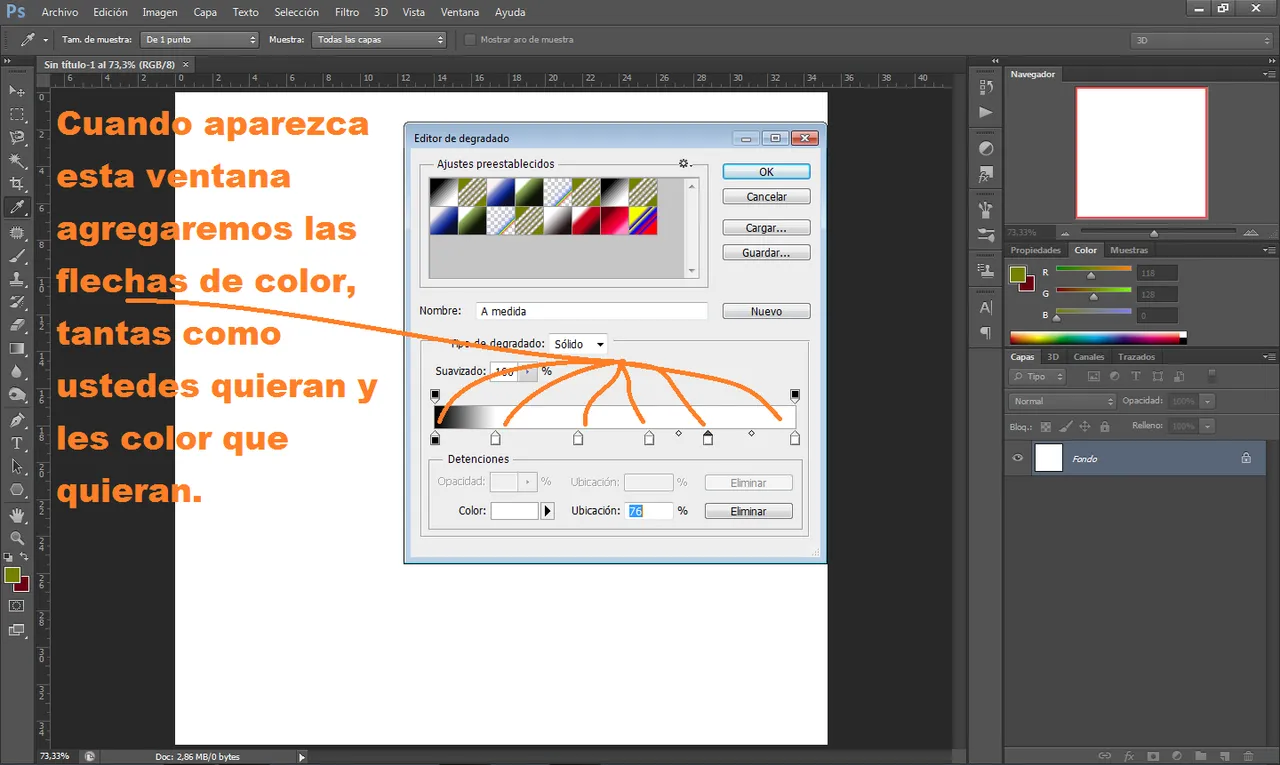Click the enabled Eliminar color stop button
The height and width of the screenshot is (765, 1280).
click(x=748, y=511)
